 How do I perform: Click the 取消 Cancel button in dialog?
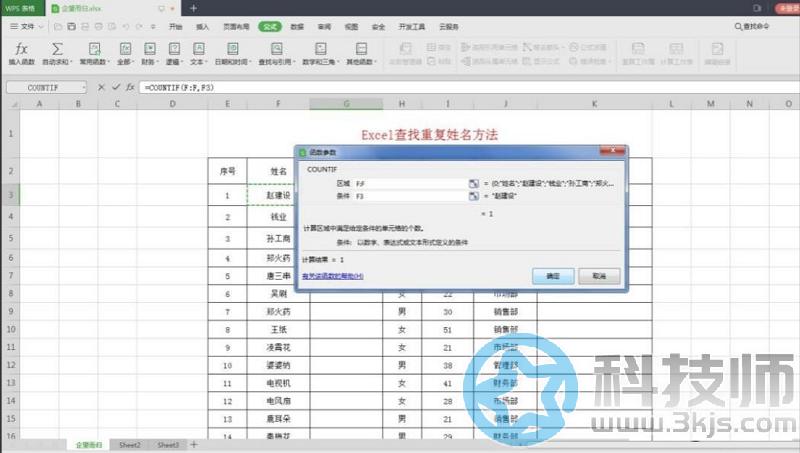pyautogui.click(x=599, y=276)
